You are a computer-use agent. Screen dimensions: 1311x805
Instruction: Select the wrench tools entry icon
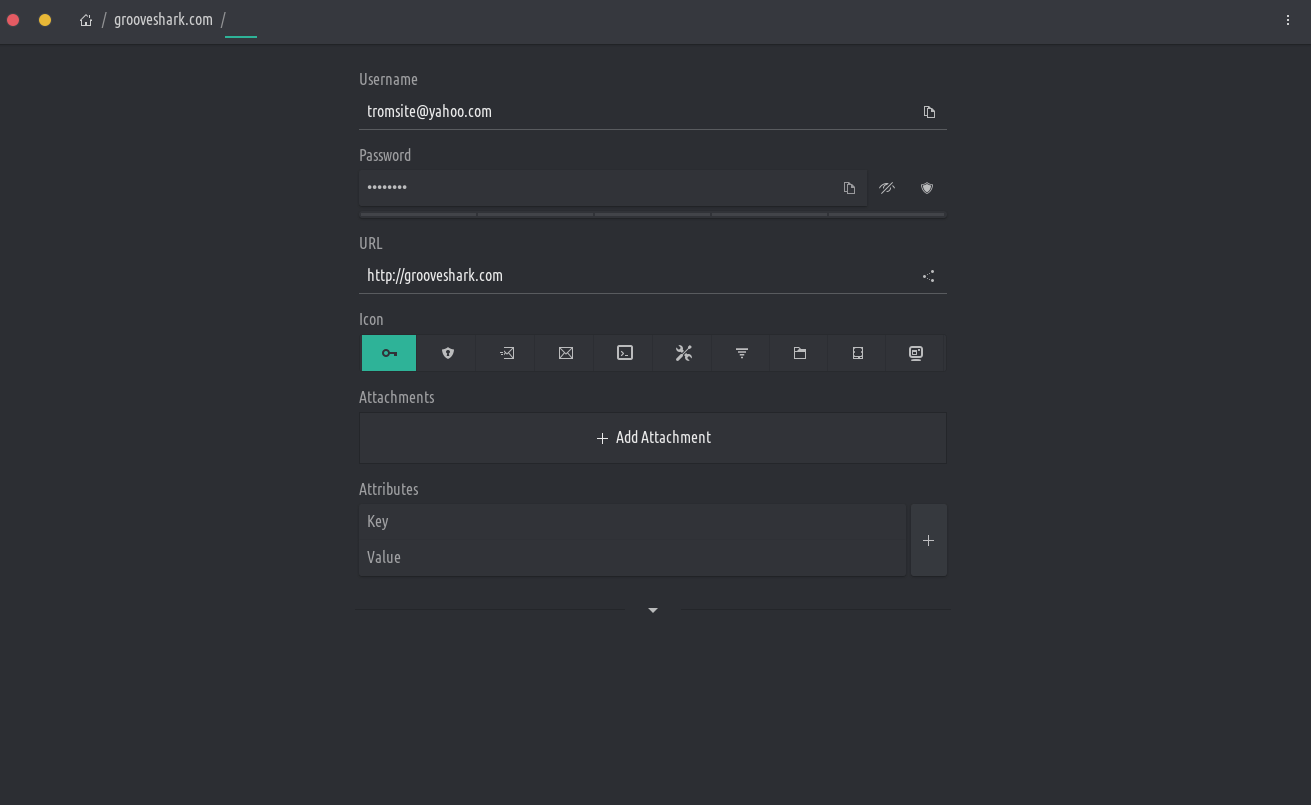684,353
